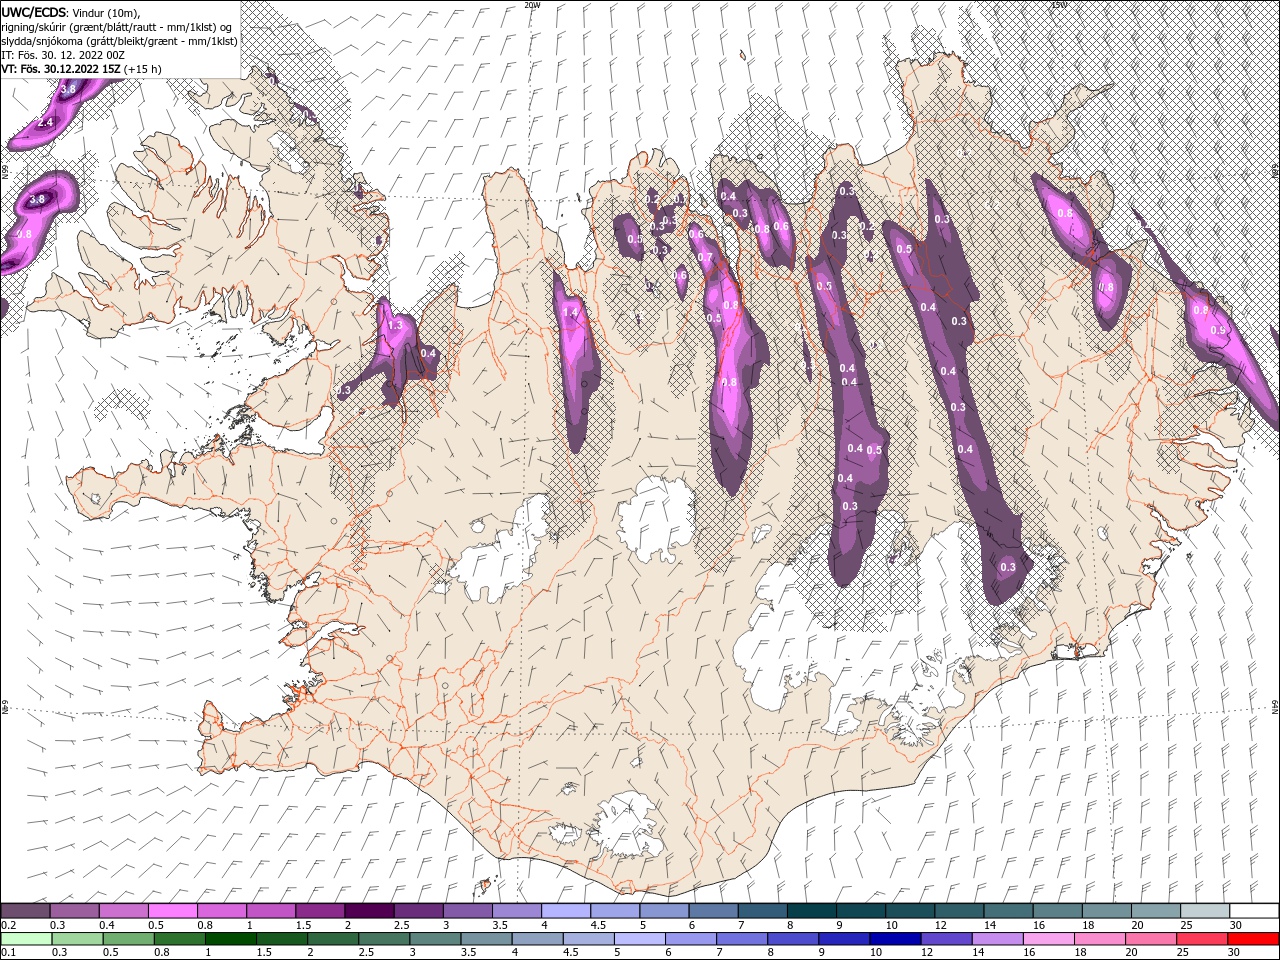Screen dimensions: 1280x960
Task: Pick dark teal upper swatch between 8 and 9
Action: click(811, 911)
